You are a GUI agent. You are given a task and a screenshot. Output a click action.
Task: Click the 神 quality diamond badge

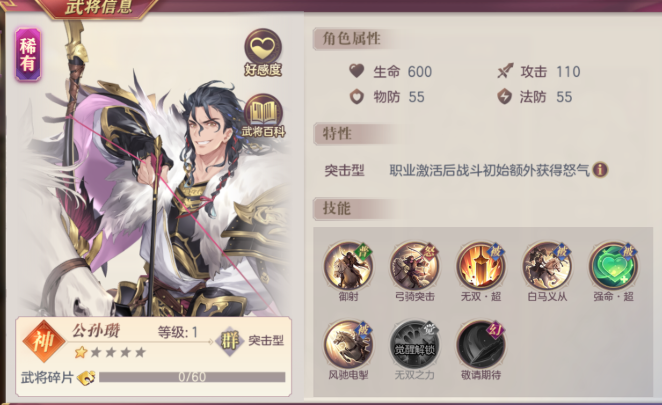coord(44,341)
